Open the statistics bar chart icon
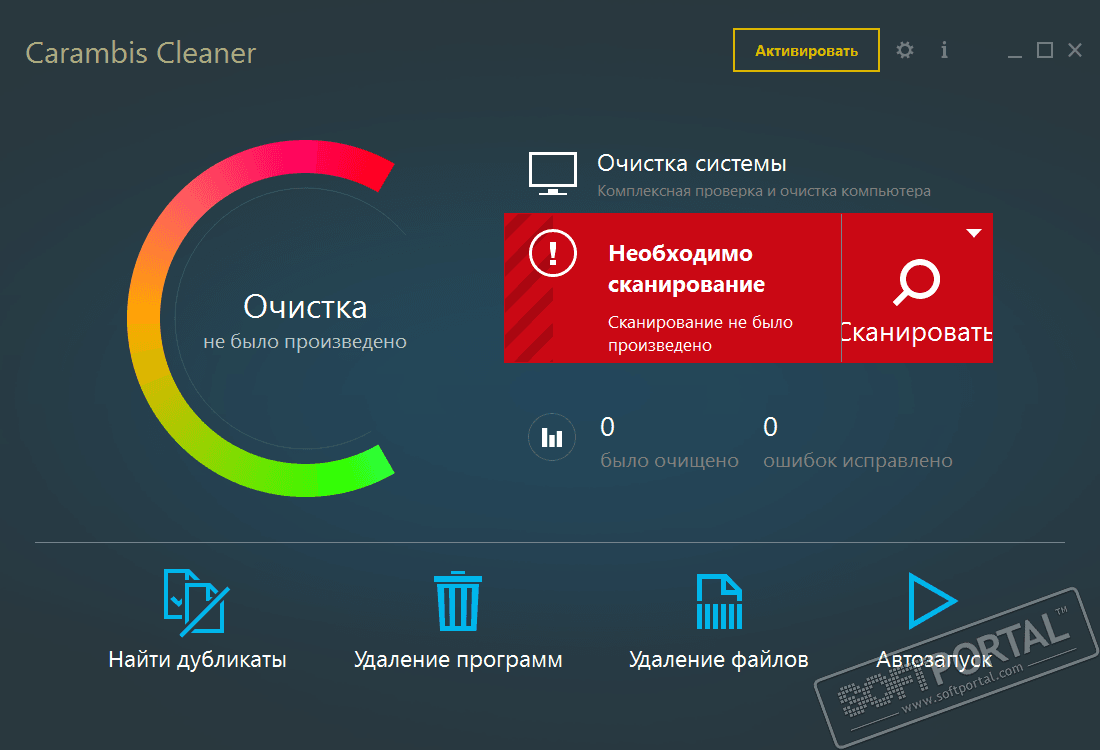This screenshot has height=750, width=1100. pyautogui.click(x=552, y=437)
